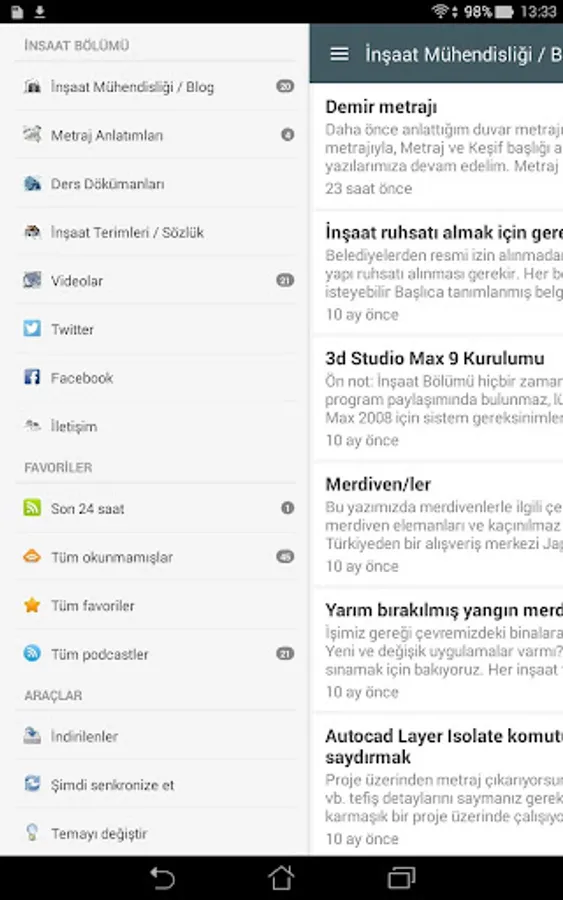Tap the İnşaat Terimleri / Sözlük icon
Viewport: 563px width, 900px height.
(32, 232)
